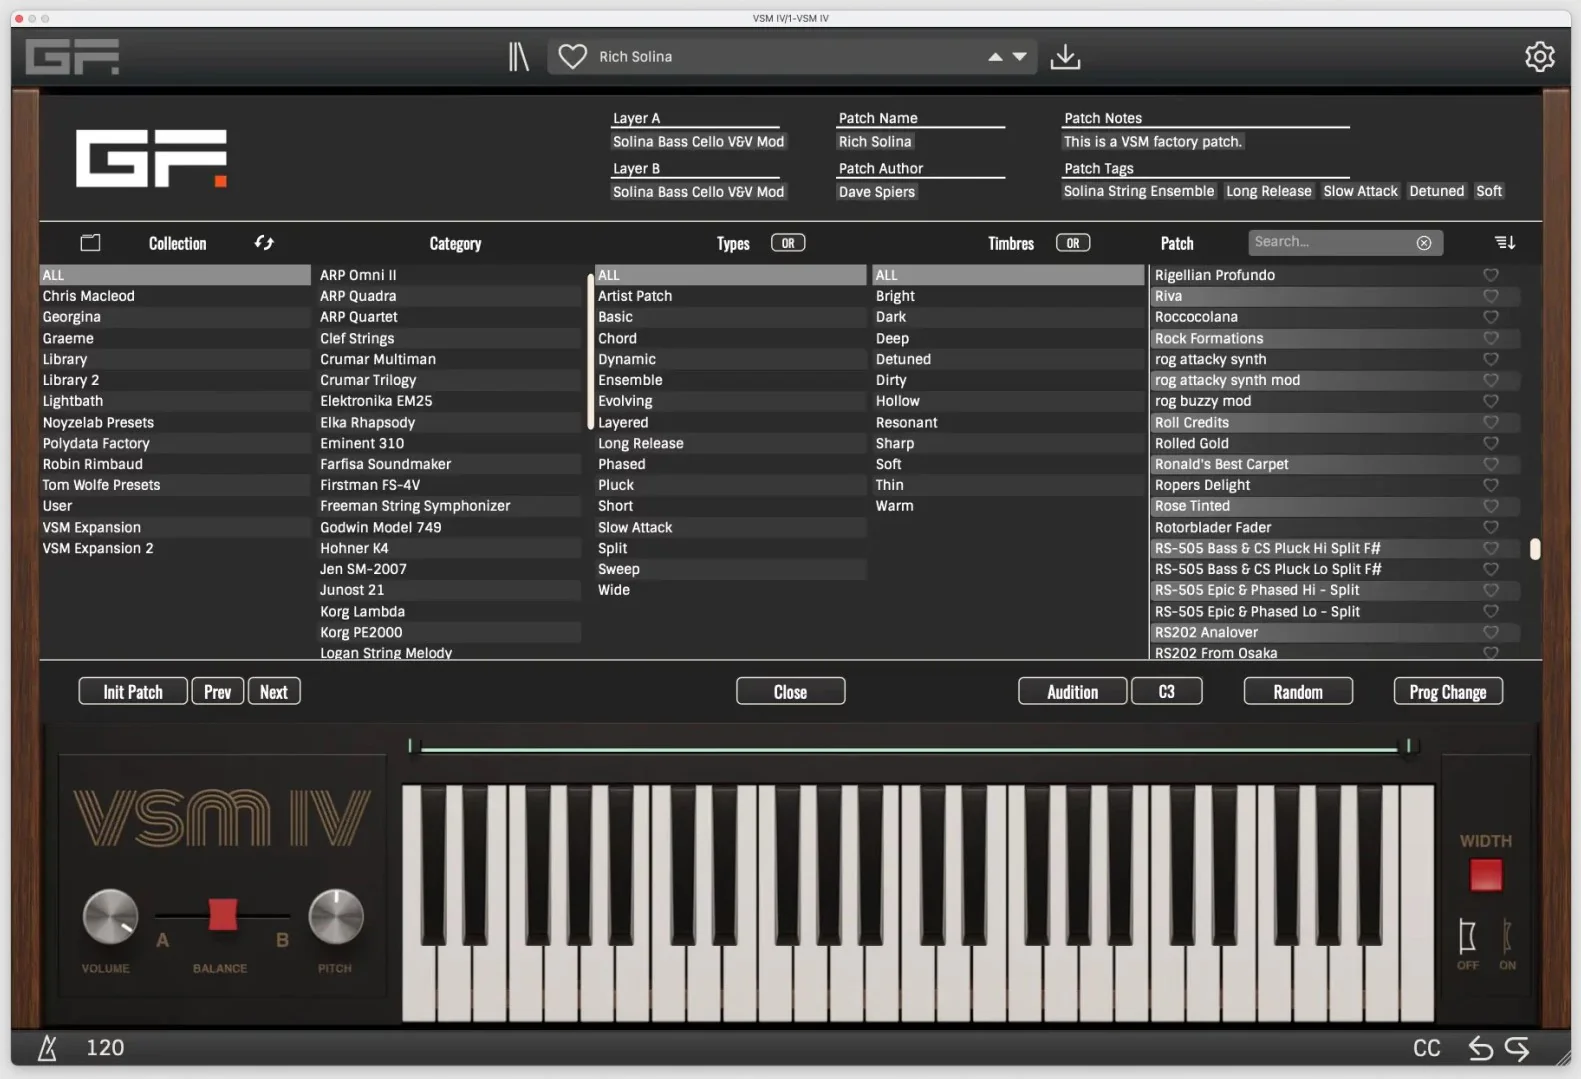Click the Prev button
Image resolution: width=1581 pixels, height=1079 pixels.
click(x=217, y=692)
